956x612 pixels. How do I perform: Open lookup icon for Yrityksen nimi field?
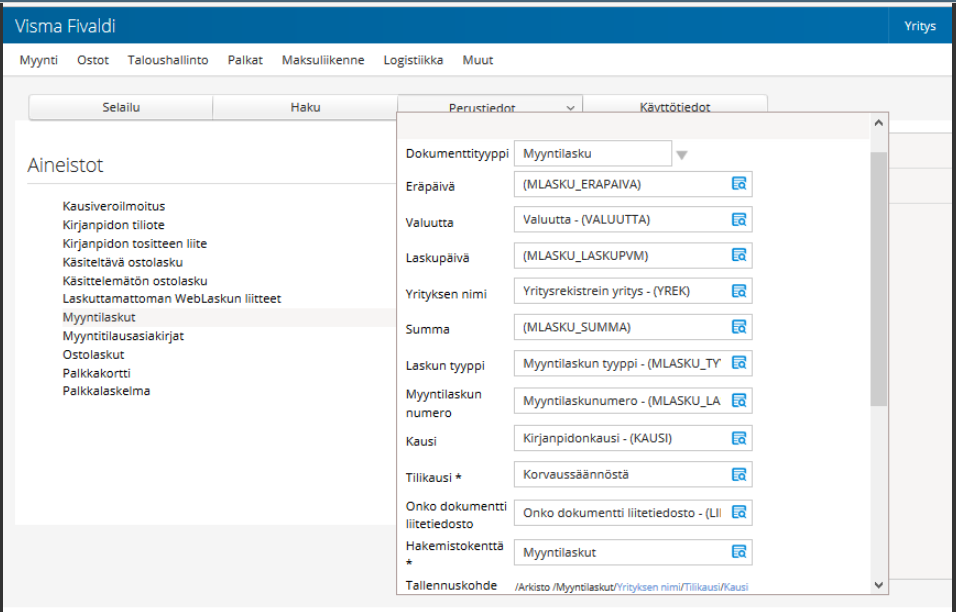click(738, 291)
